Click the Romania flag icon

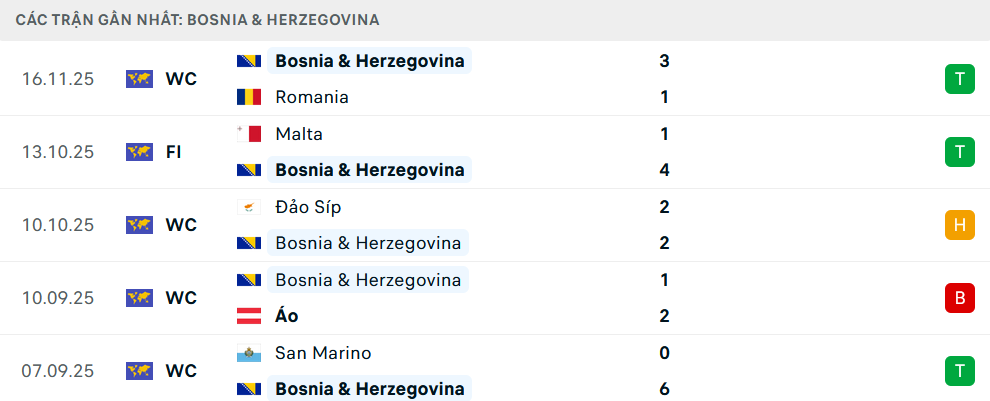click(249, 97)
